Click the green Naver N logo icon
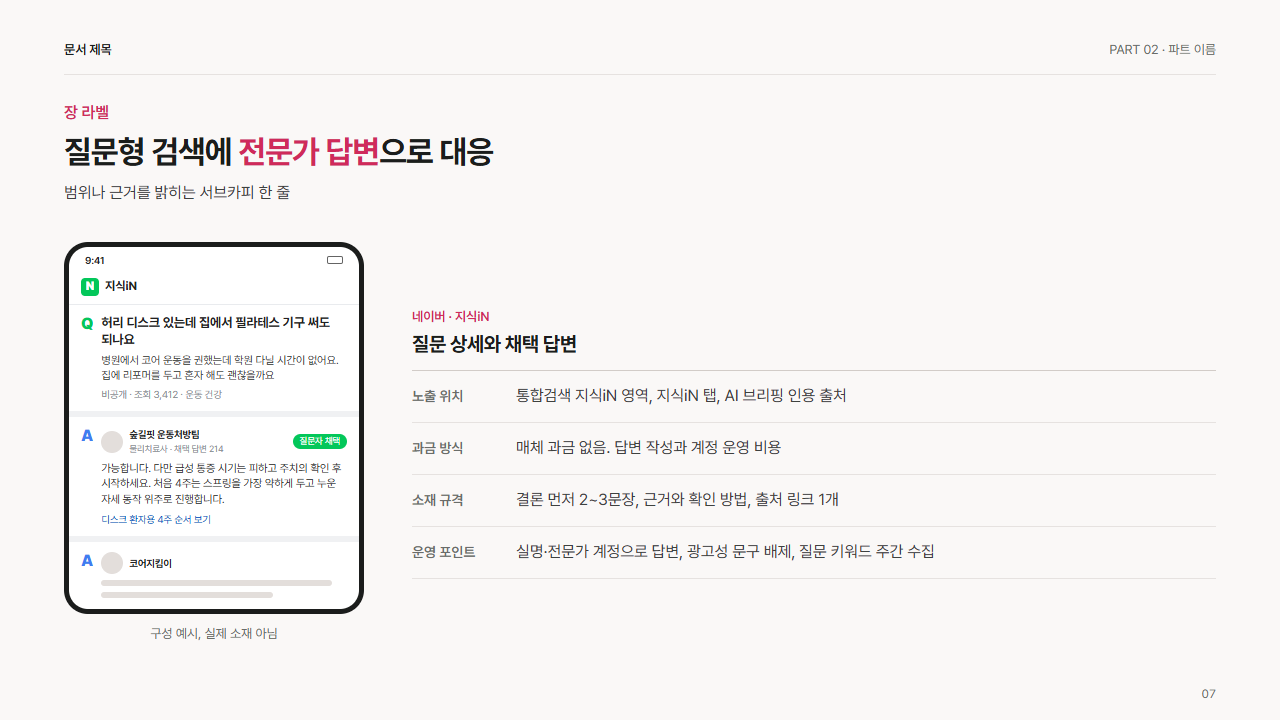Image resolution: width=1280 pixels, height=720 pixels. pos(90,287)
